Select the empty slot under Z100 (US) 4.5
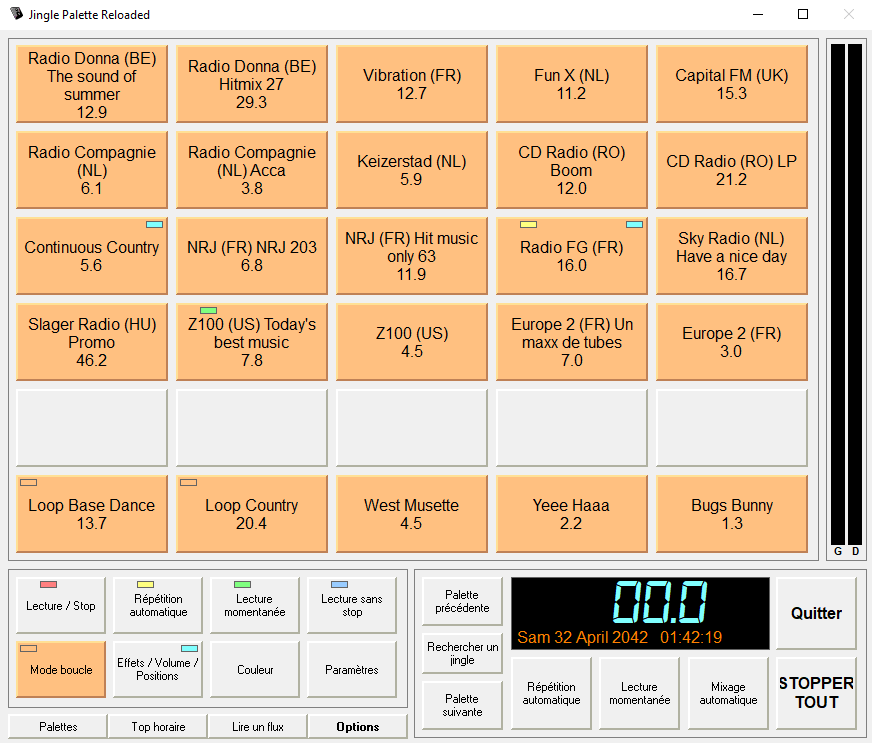Screen dimensions: 872x743 point(412,428)
